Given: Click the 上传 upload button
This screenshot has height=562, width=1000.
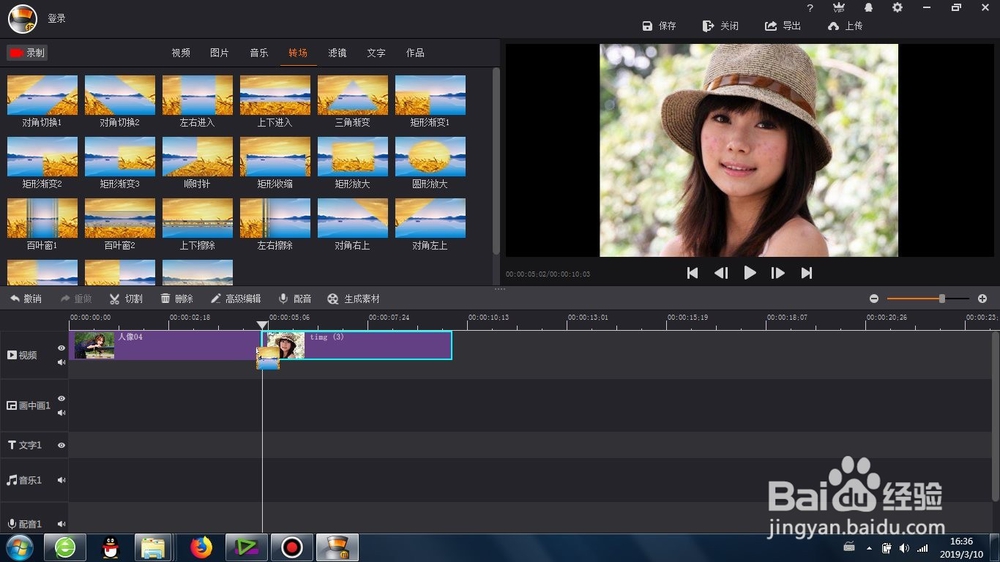Looking at the screenshot, I should (845, 26).
